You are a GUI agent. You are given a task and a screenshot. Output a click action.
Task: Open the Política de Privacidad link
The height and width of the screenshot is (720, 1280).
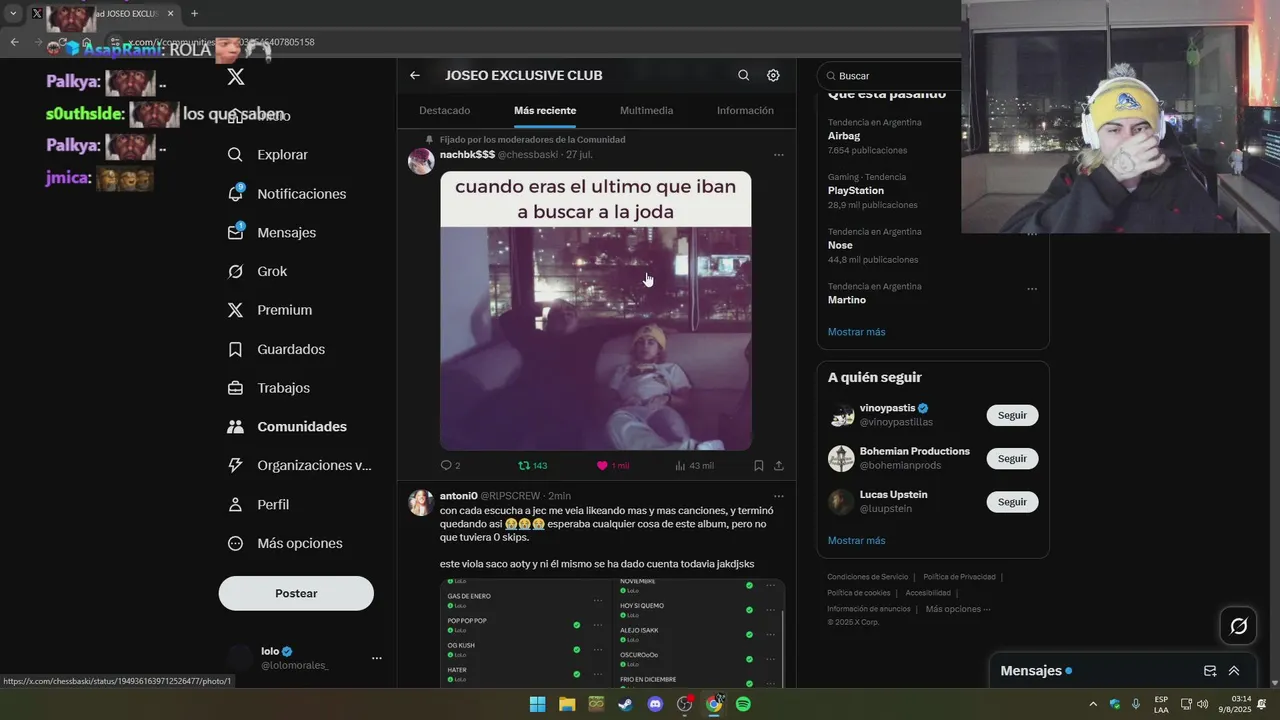(x=959, y=577)
